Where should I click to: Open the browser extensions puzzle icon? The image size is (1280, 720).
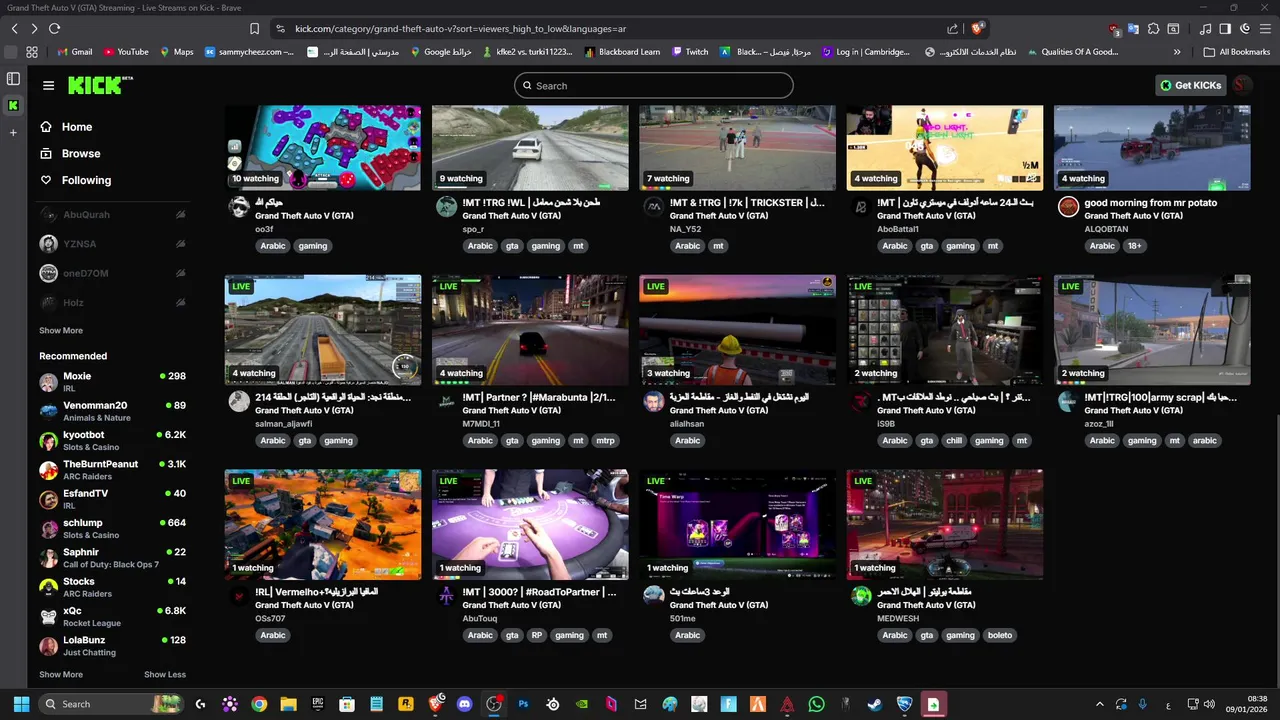click(x=1153, y=29)
